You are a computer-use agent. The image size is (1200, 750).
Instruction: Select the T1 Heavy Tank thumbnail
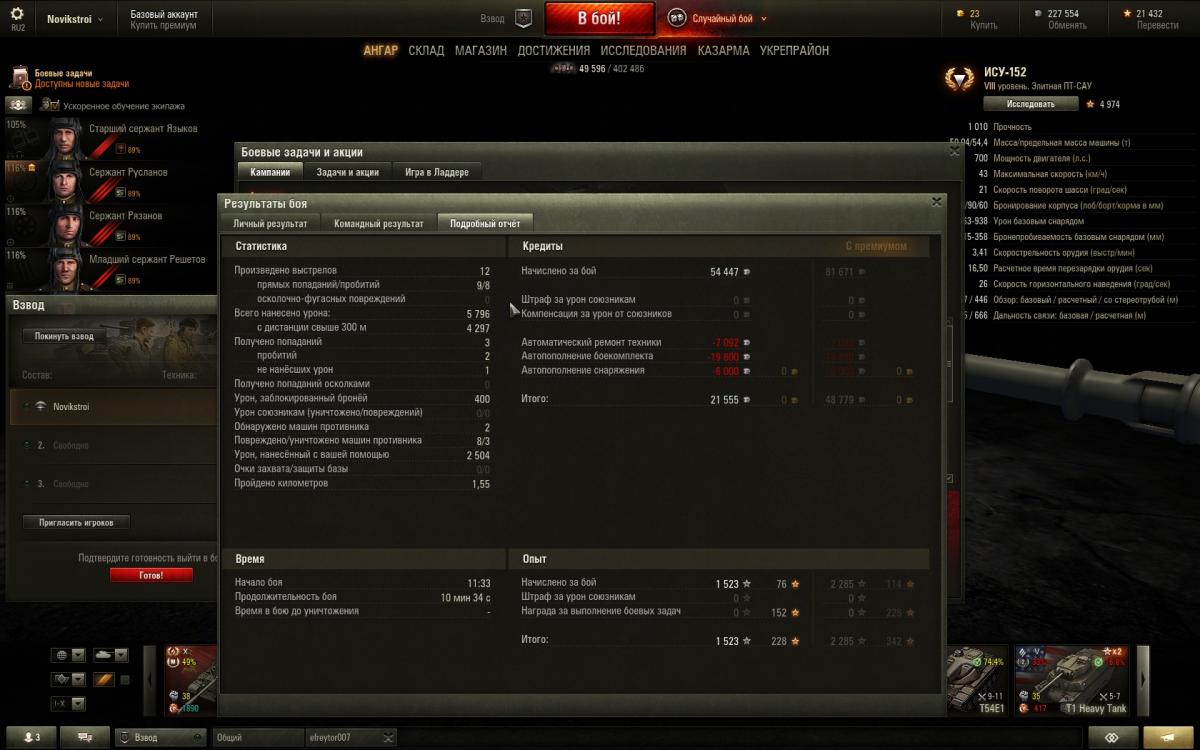tap(1073, 680)
